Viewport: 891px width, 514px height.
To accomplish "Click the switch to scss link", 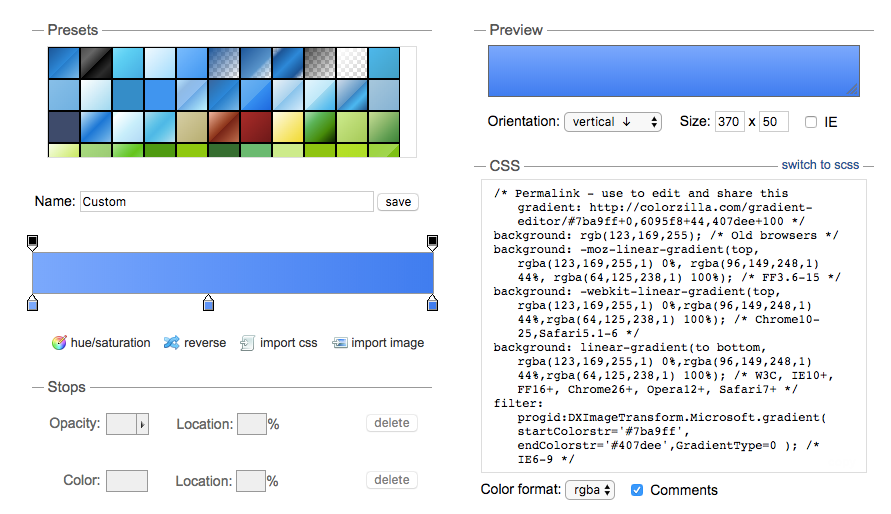I will click(820, 165).
